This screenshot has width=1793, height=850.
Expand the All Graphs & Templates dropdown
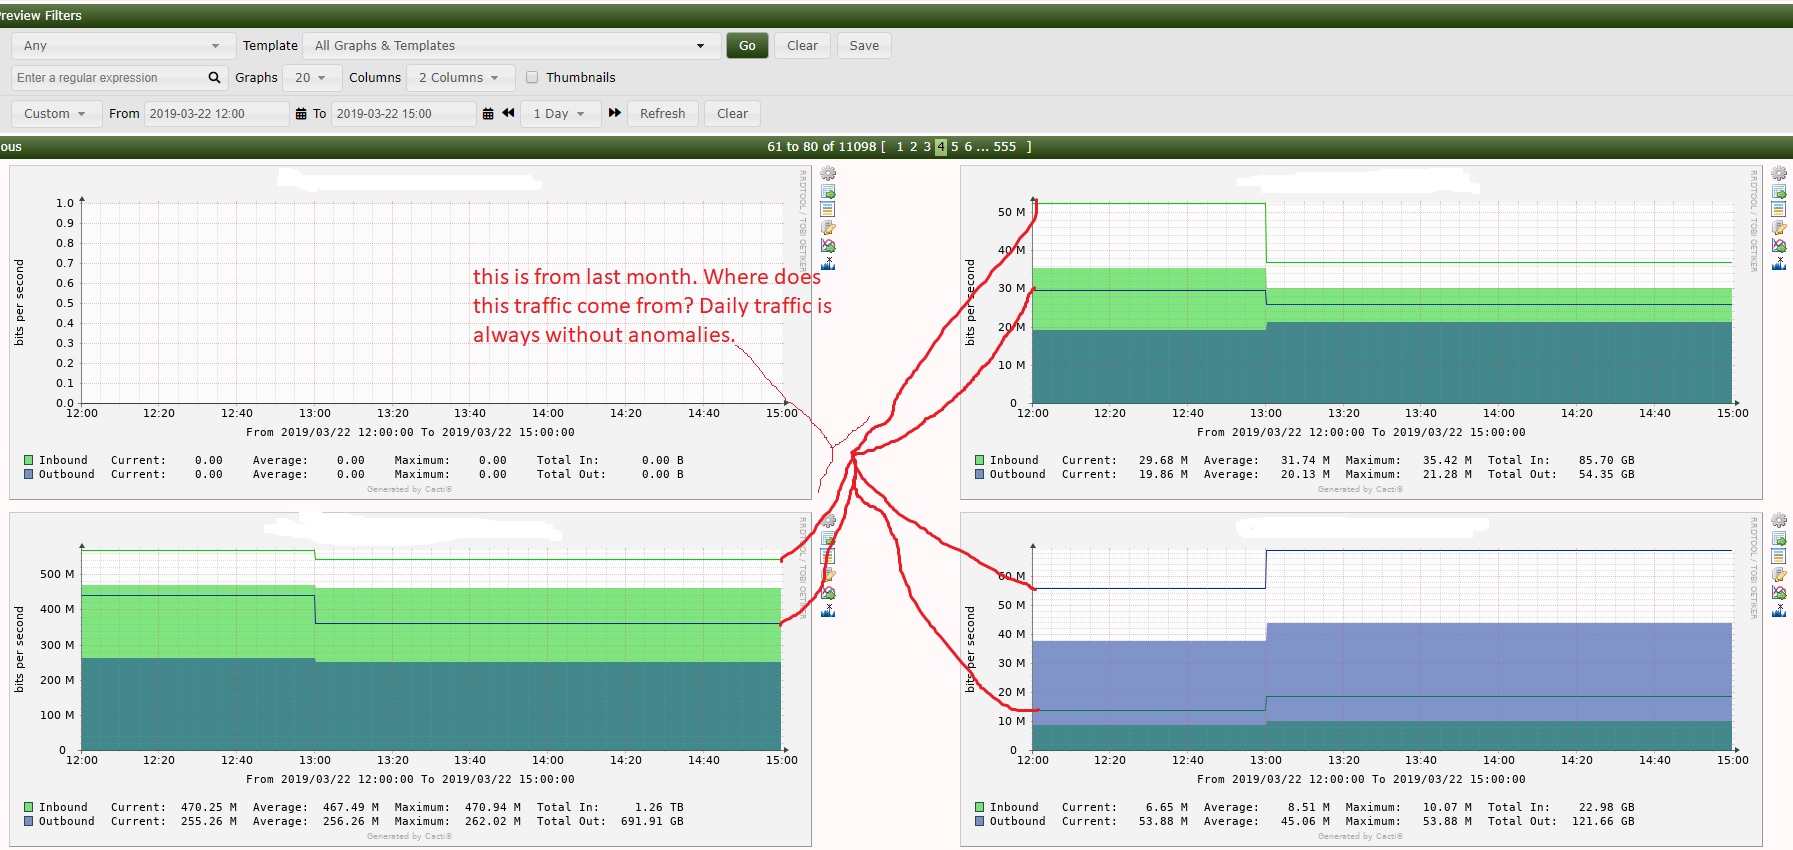pos(514,46)
